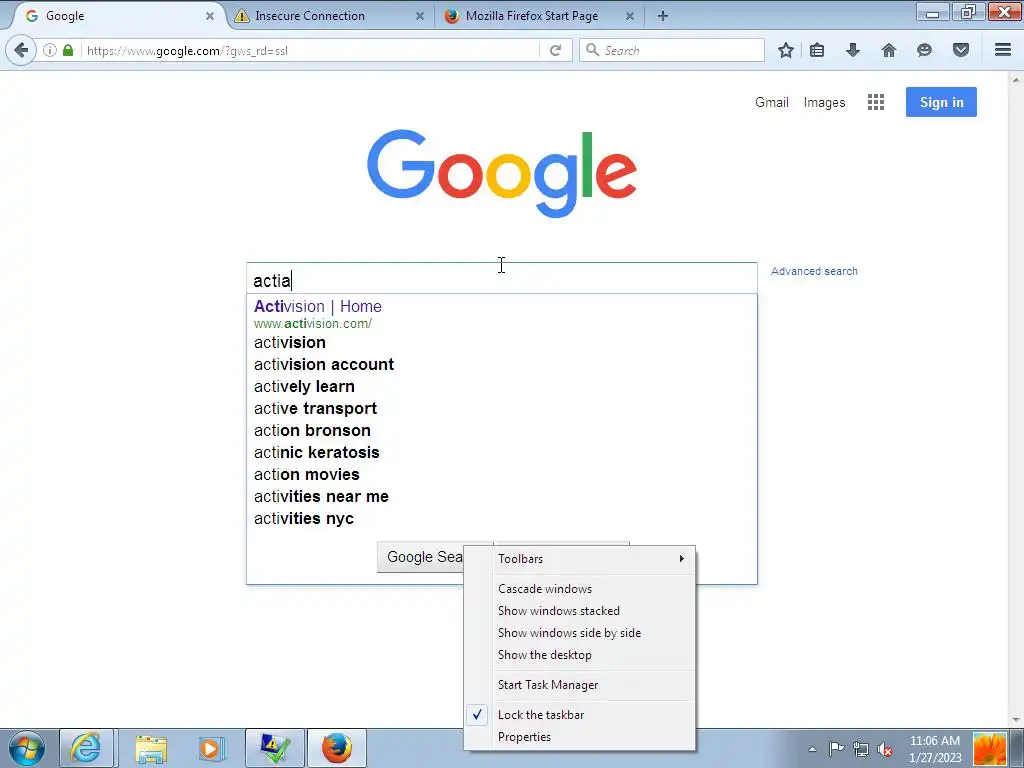Click the Firefox toolbar Search field
The height and width of the screenshot is (768, 1024).
pyautogui.click(x=671, y=50)
